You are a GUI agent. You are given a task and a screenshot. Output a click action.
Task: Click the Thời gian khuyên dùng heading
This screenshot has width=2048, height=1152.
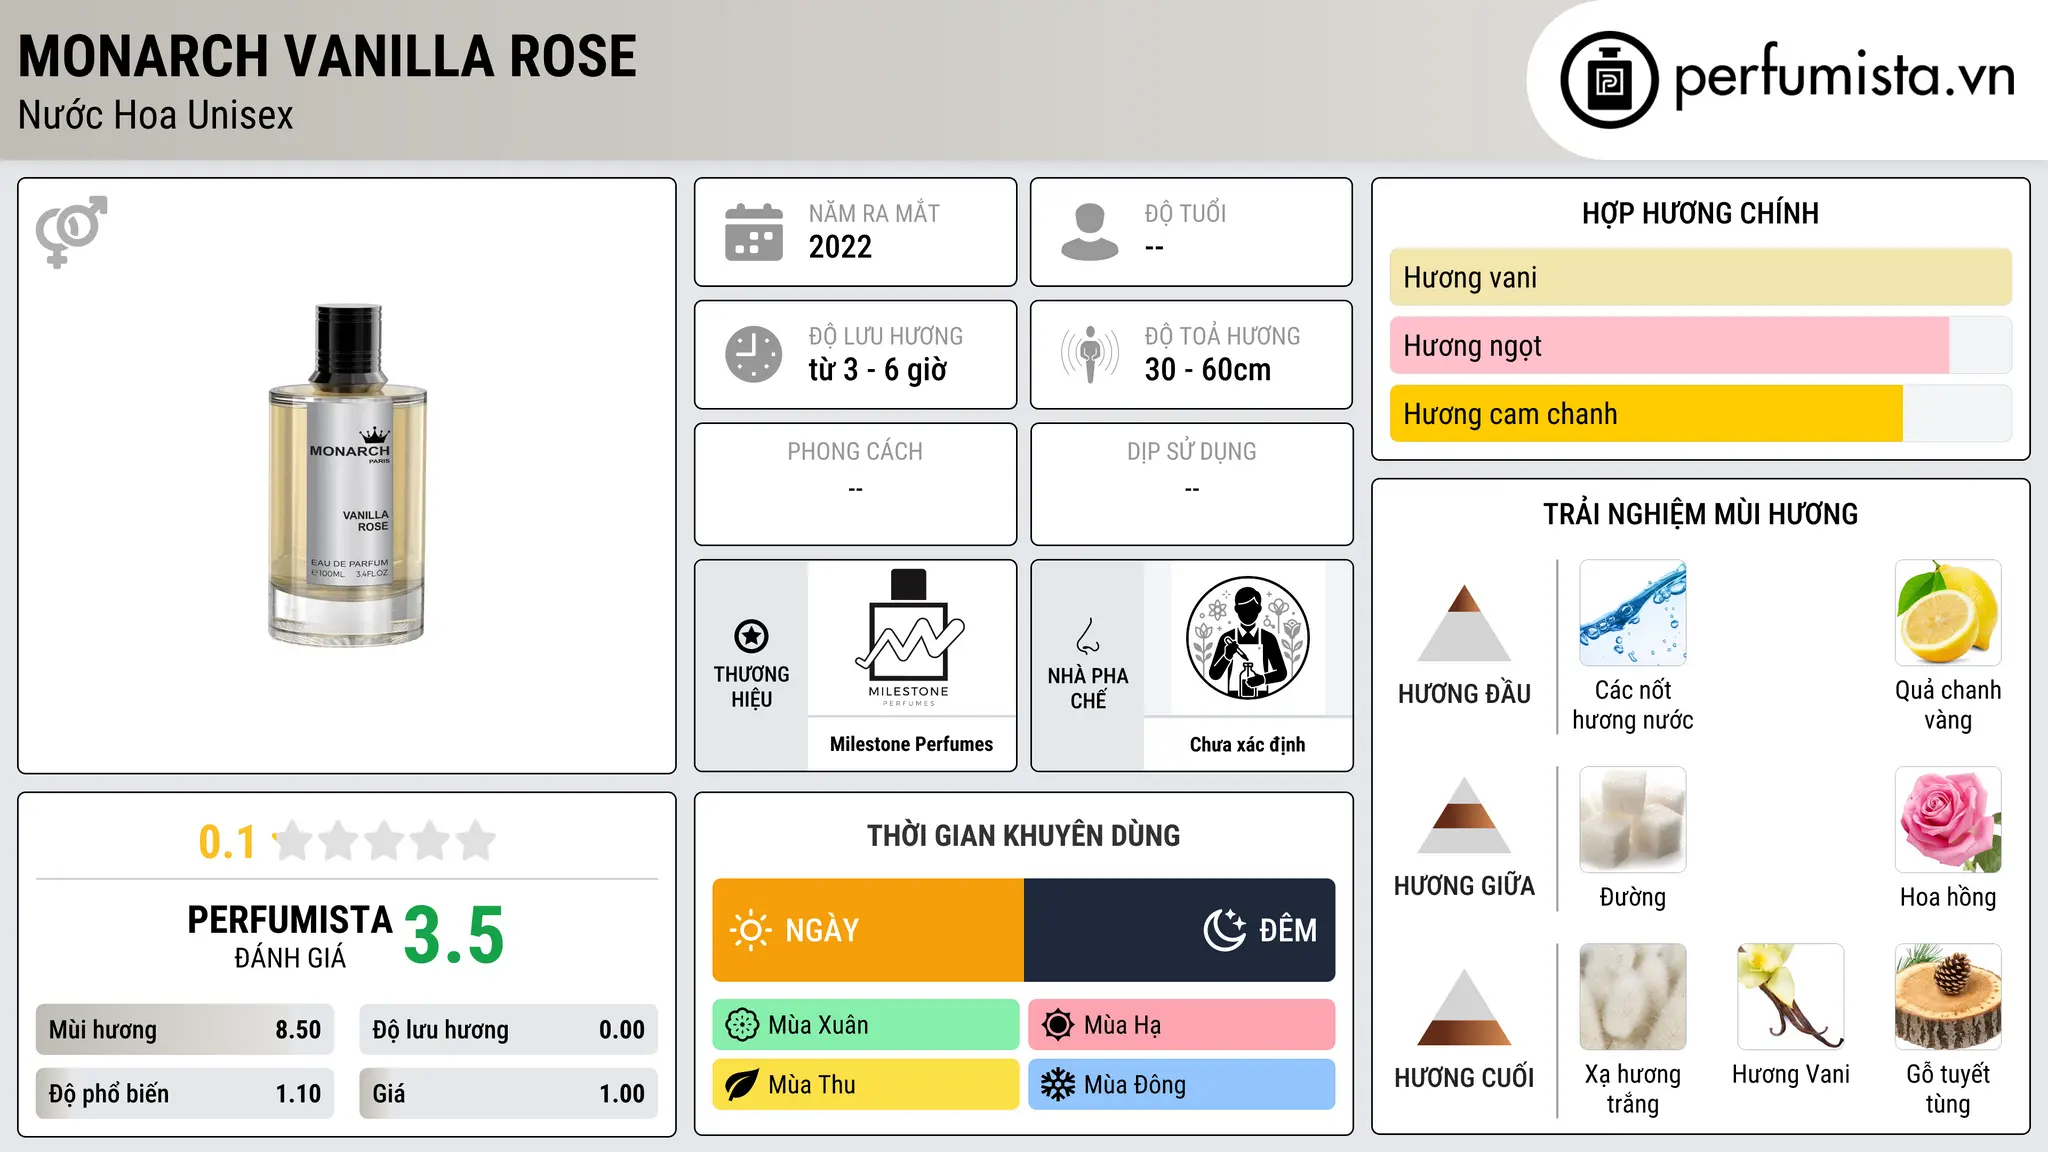pyautogui.click(x=1023, y=836)
